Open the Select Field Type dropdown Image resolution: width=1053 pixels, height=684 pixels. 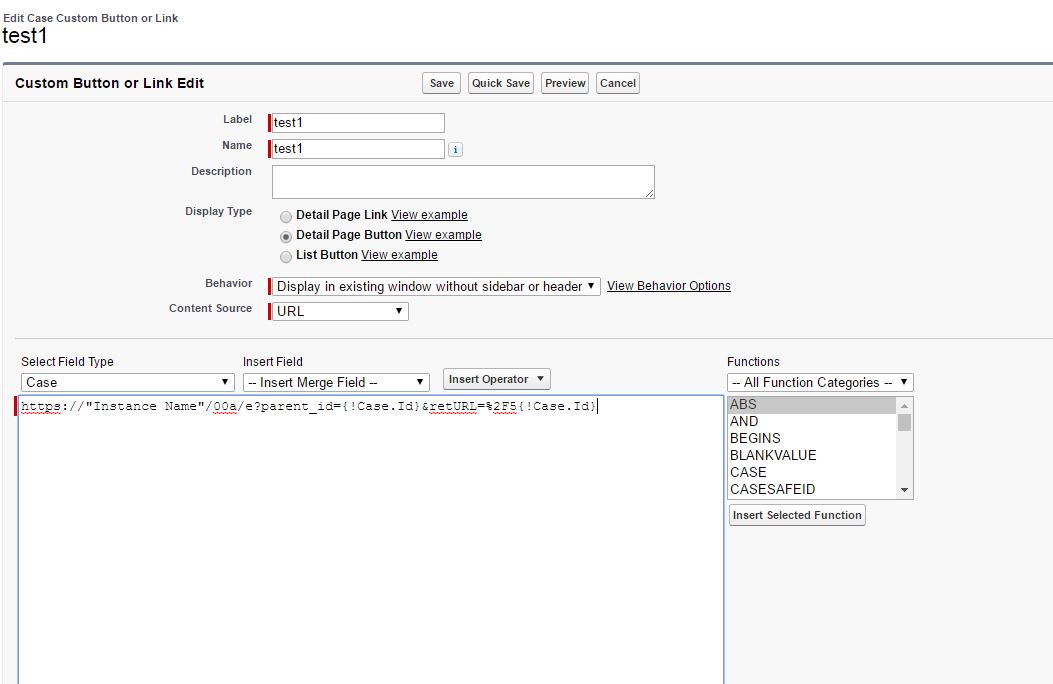click(x=127, y=382)
